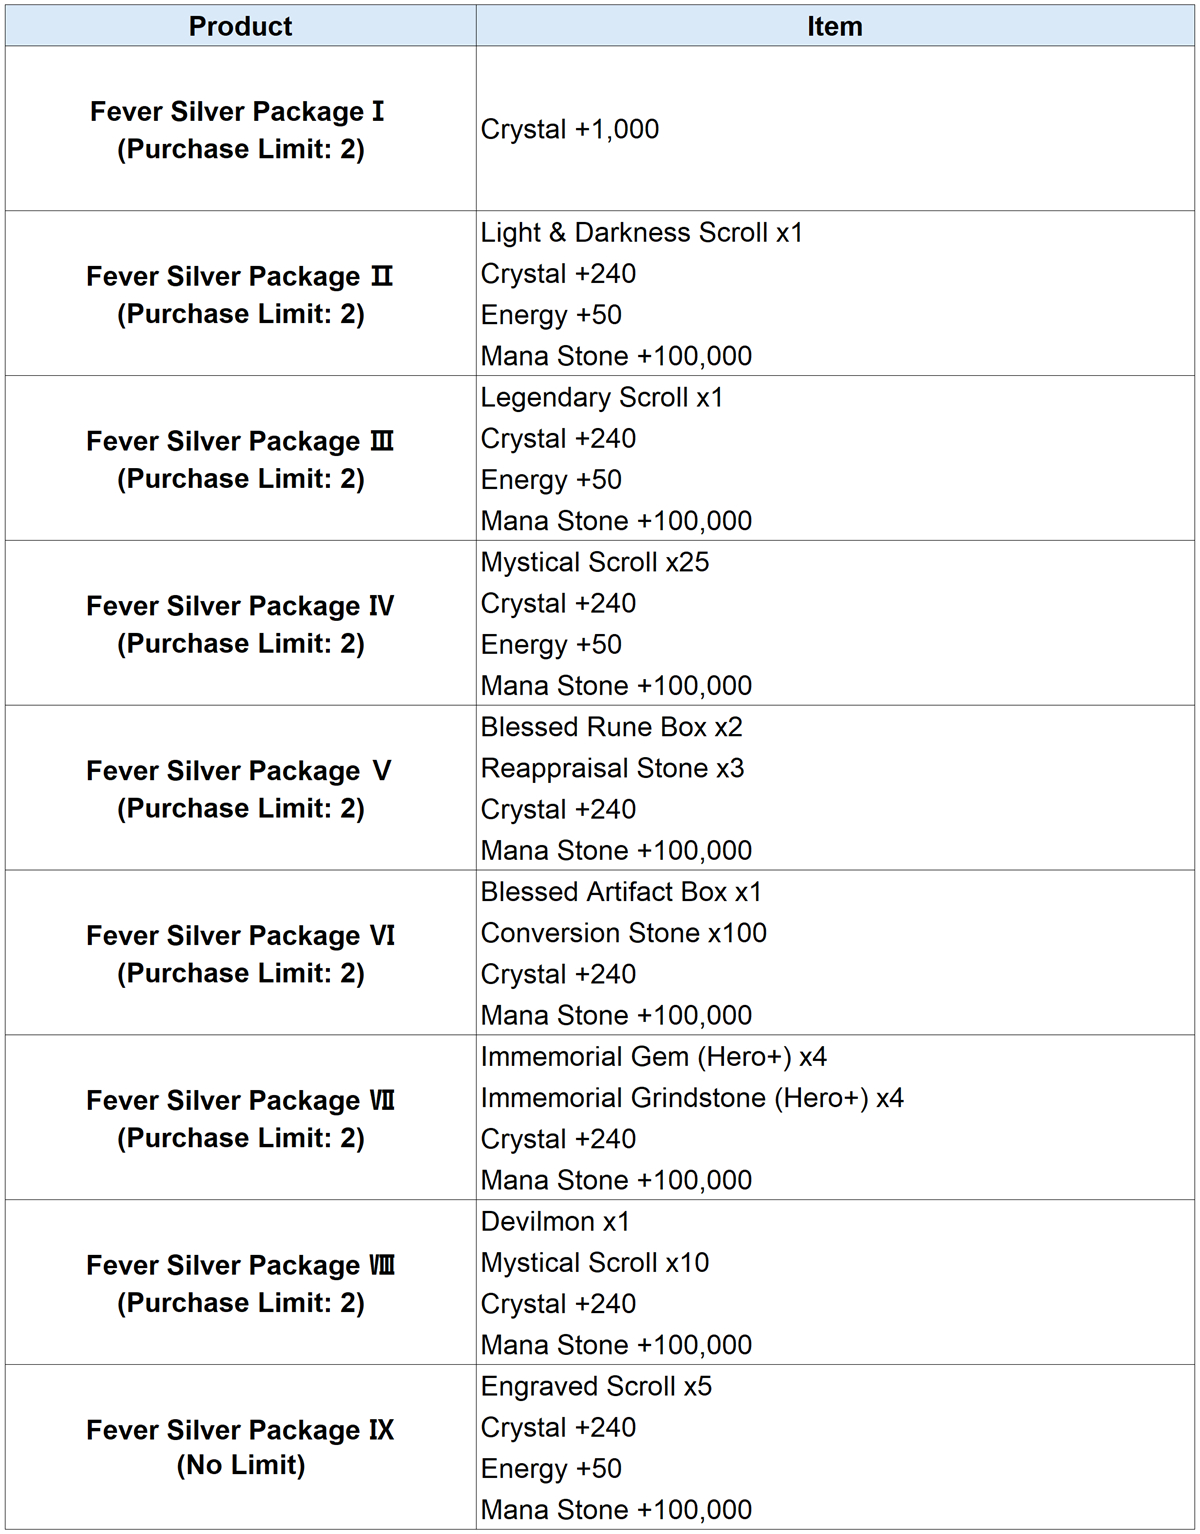Viewport: 1200px width, 1534px height.
Task: Select Fever Silver Package IX No Limit cell
Action: point(240,1447)
